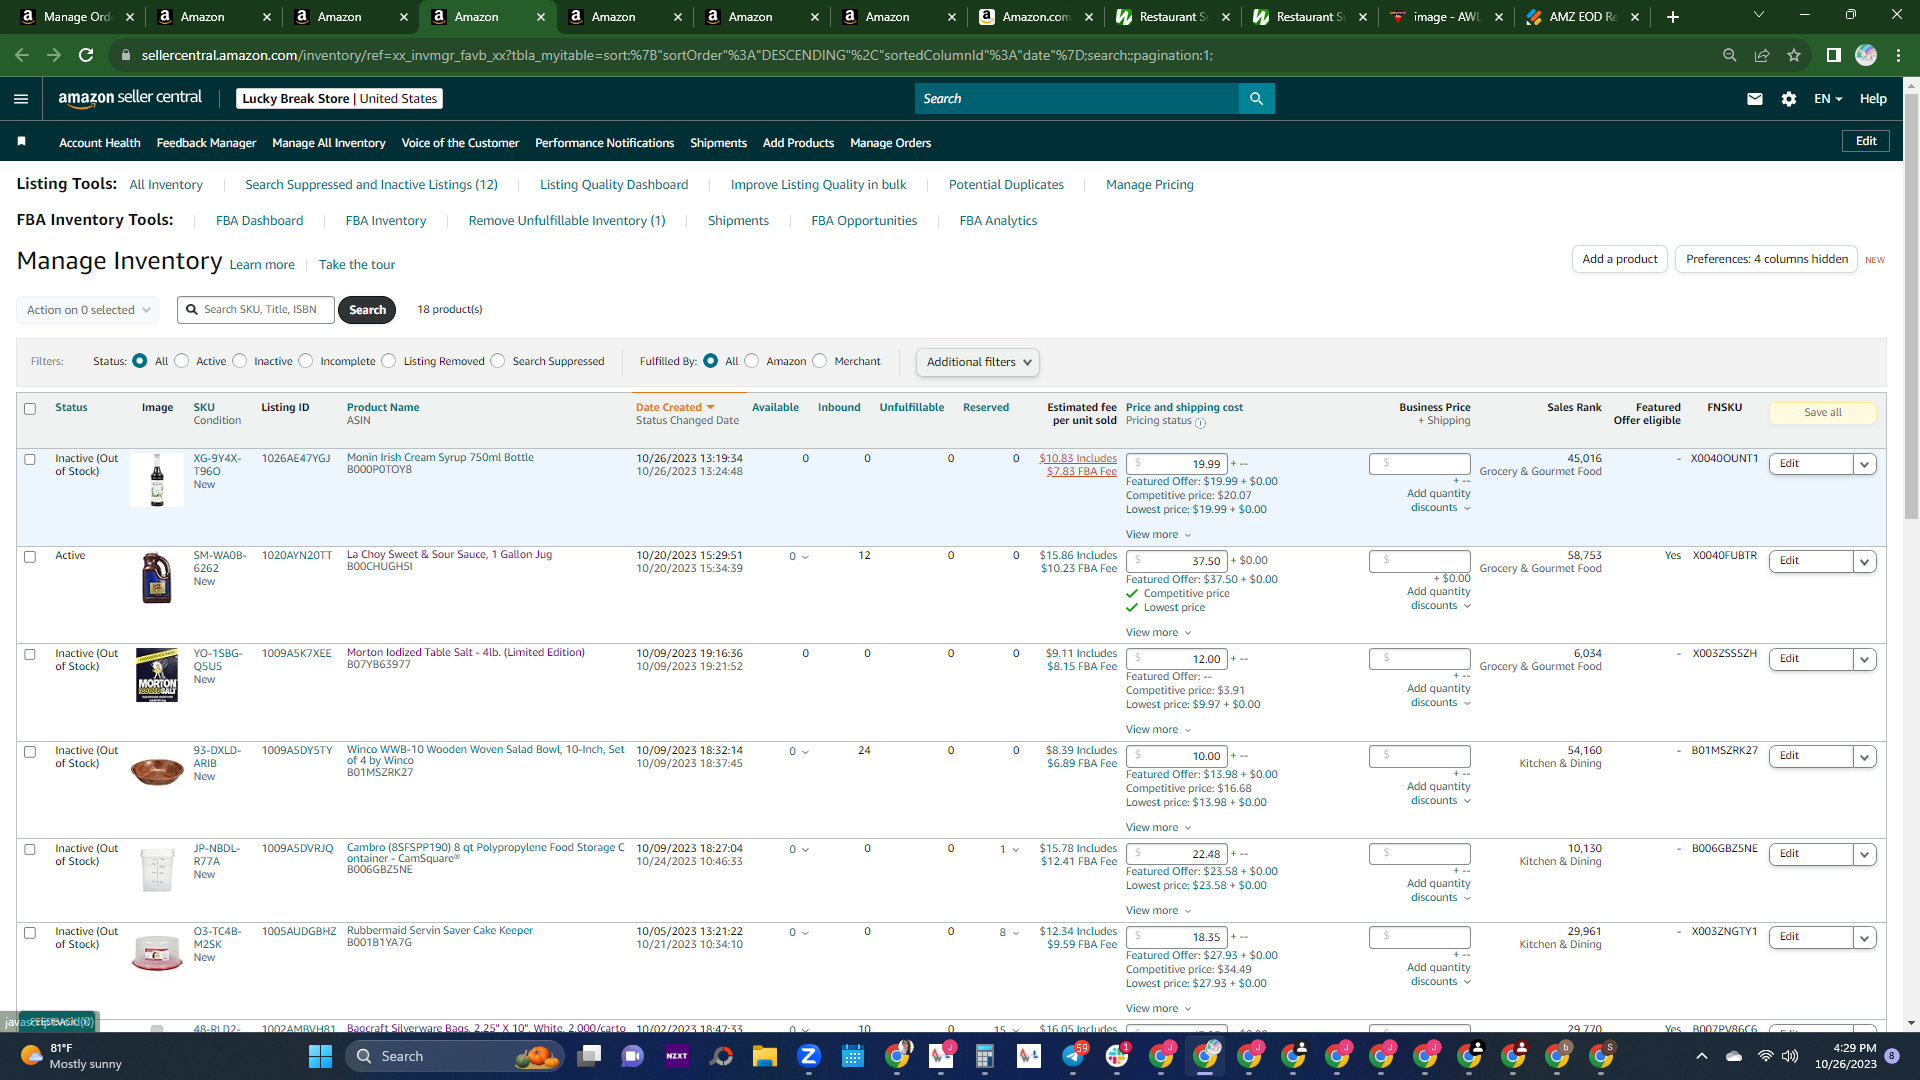Choose the Listing Removed status radio

tap(389, 361)
